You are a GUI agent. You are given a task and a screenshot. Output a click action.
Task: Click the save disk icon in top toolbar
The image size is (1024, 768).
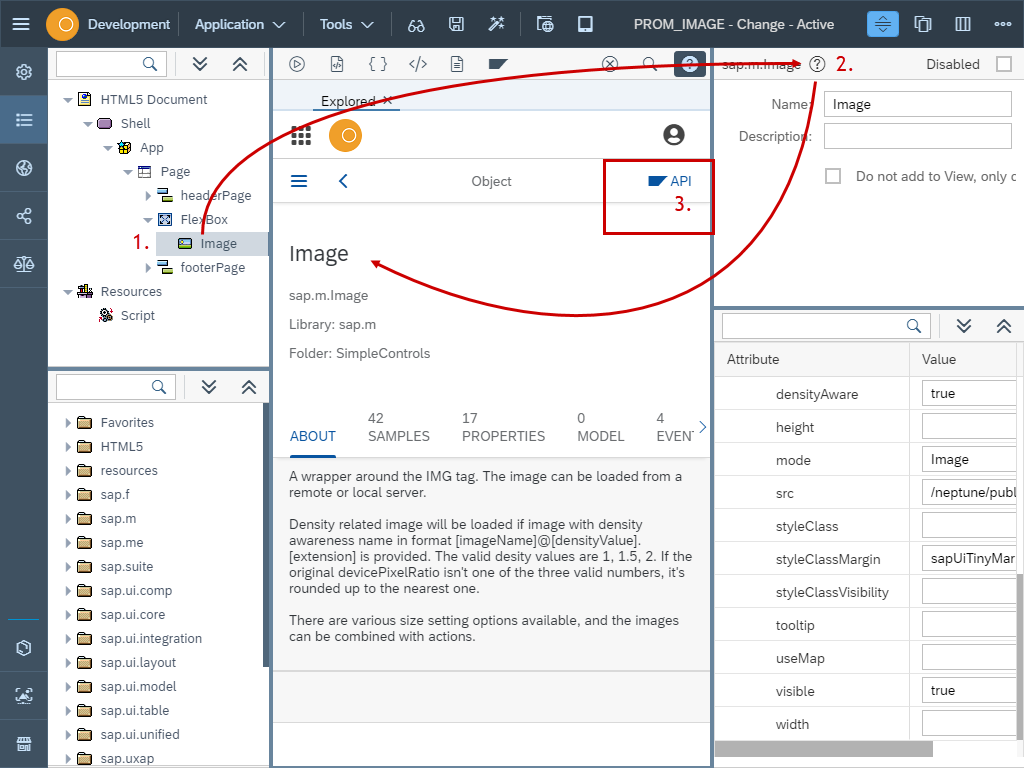pos(456,24)
